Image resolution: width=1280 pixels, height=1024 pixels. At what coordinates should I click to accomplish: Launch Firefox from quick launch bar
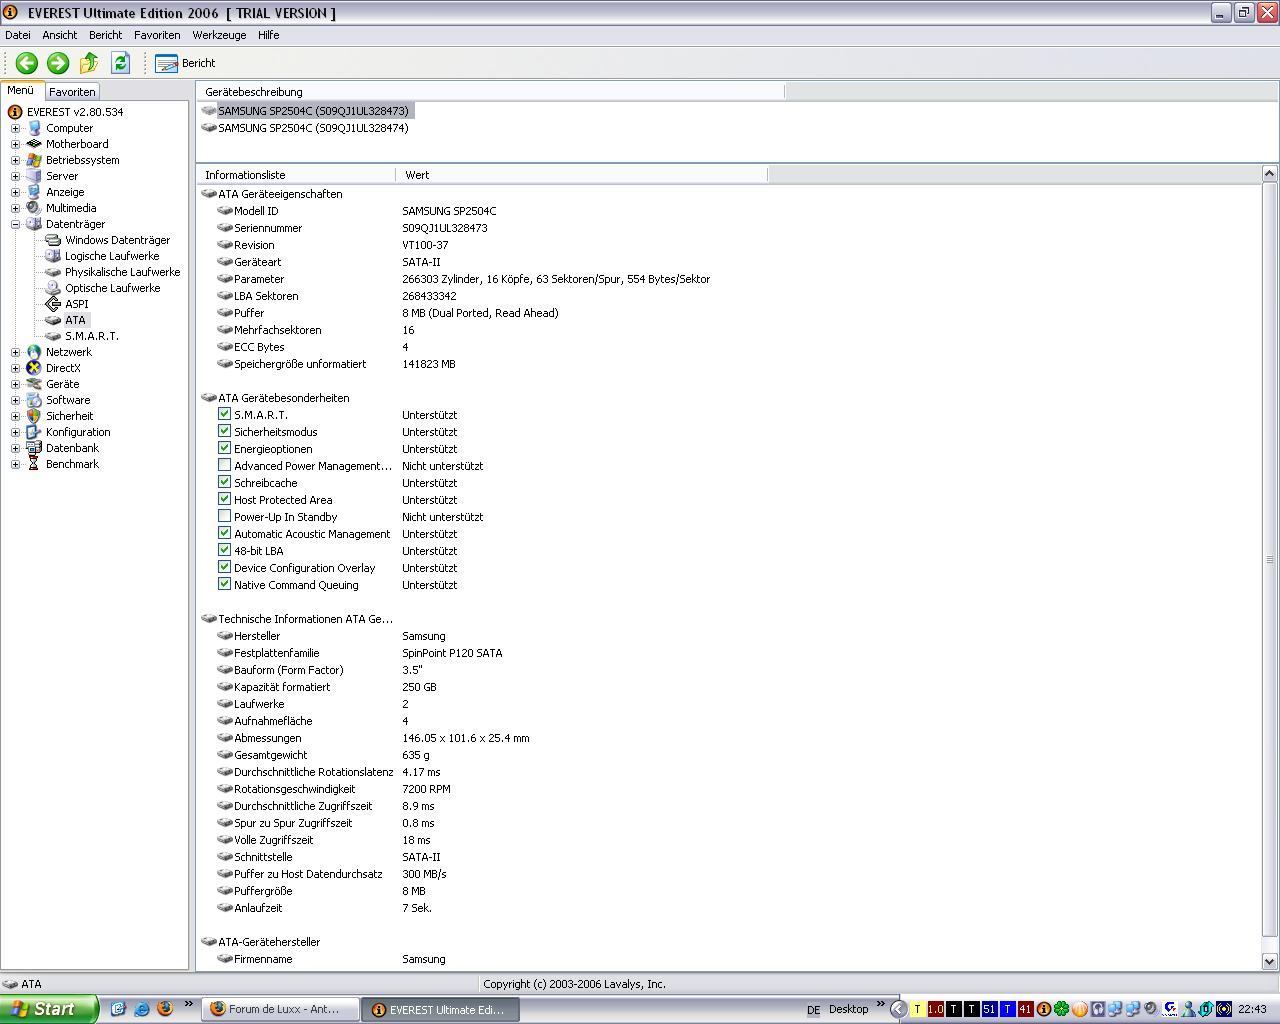[x=165, y=1009]
